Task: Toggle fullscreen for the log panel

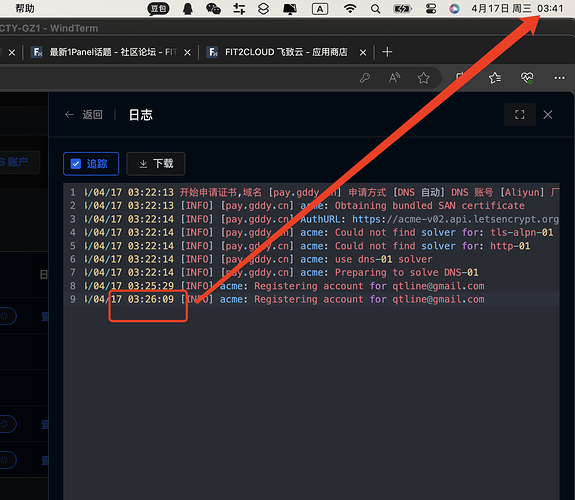Action: (x=520, y=115)
